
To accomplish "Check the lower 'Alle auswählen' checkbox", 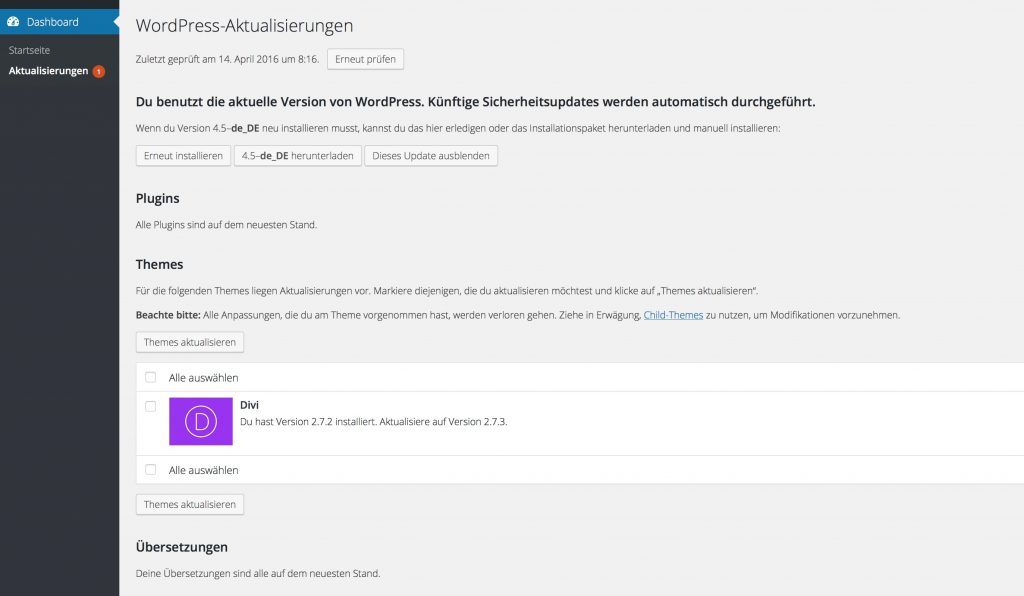I will (151, 469).
